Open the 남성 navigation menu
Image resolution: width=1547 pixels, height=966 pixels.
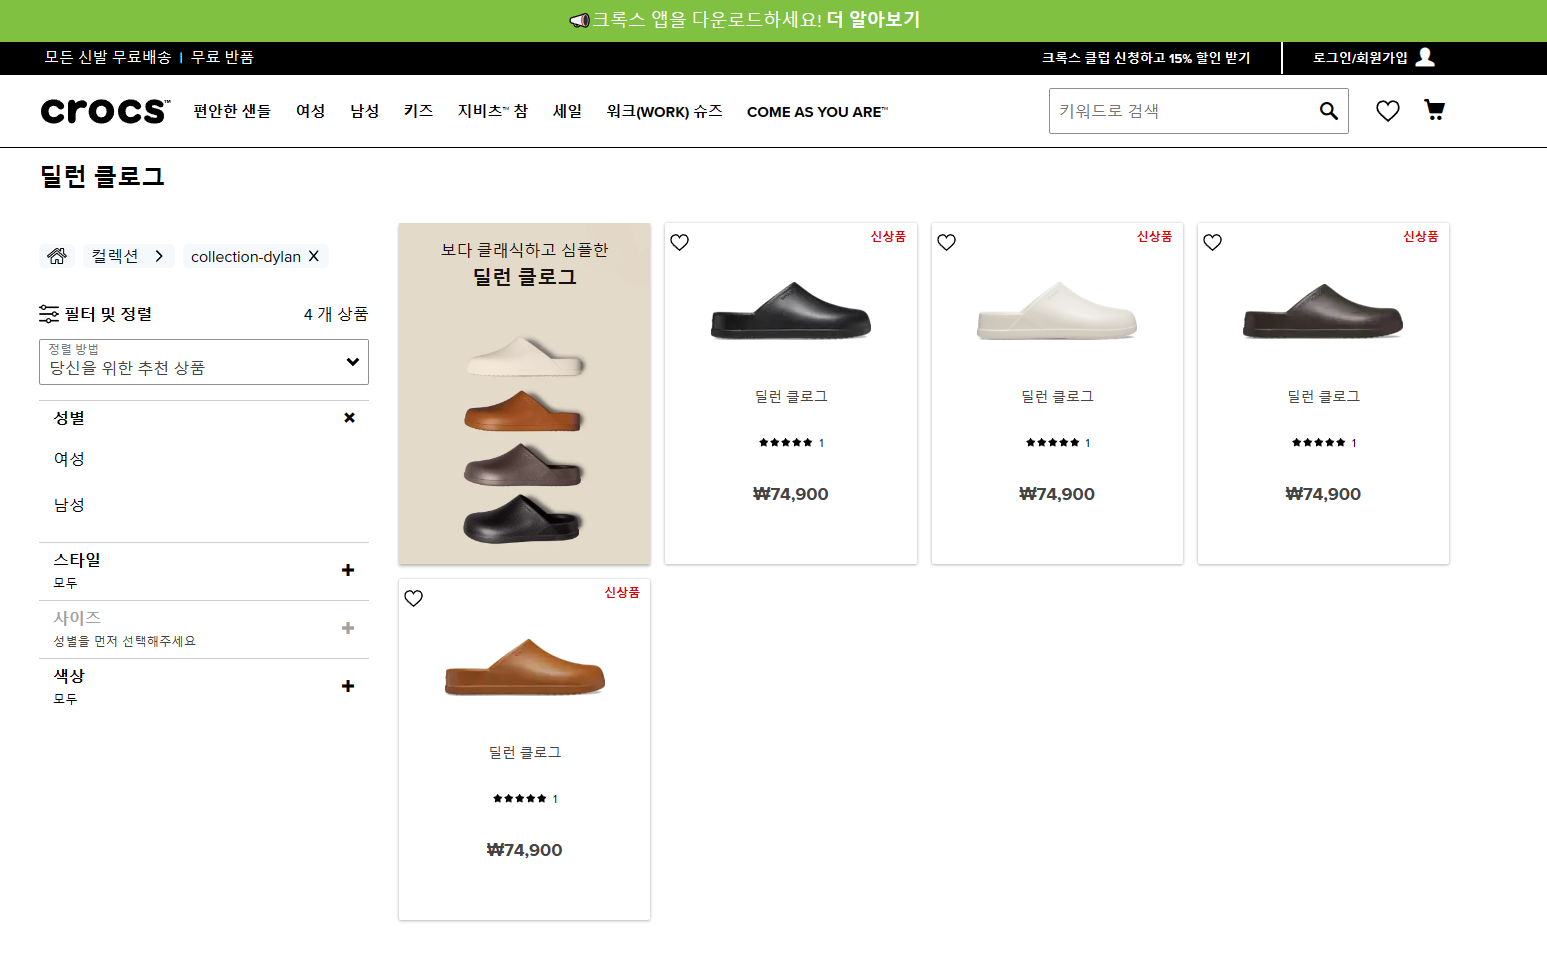365,111
